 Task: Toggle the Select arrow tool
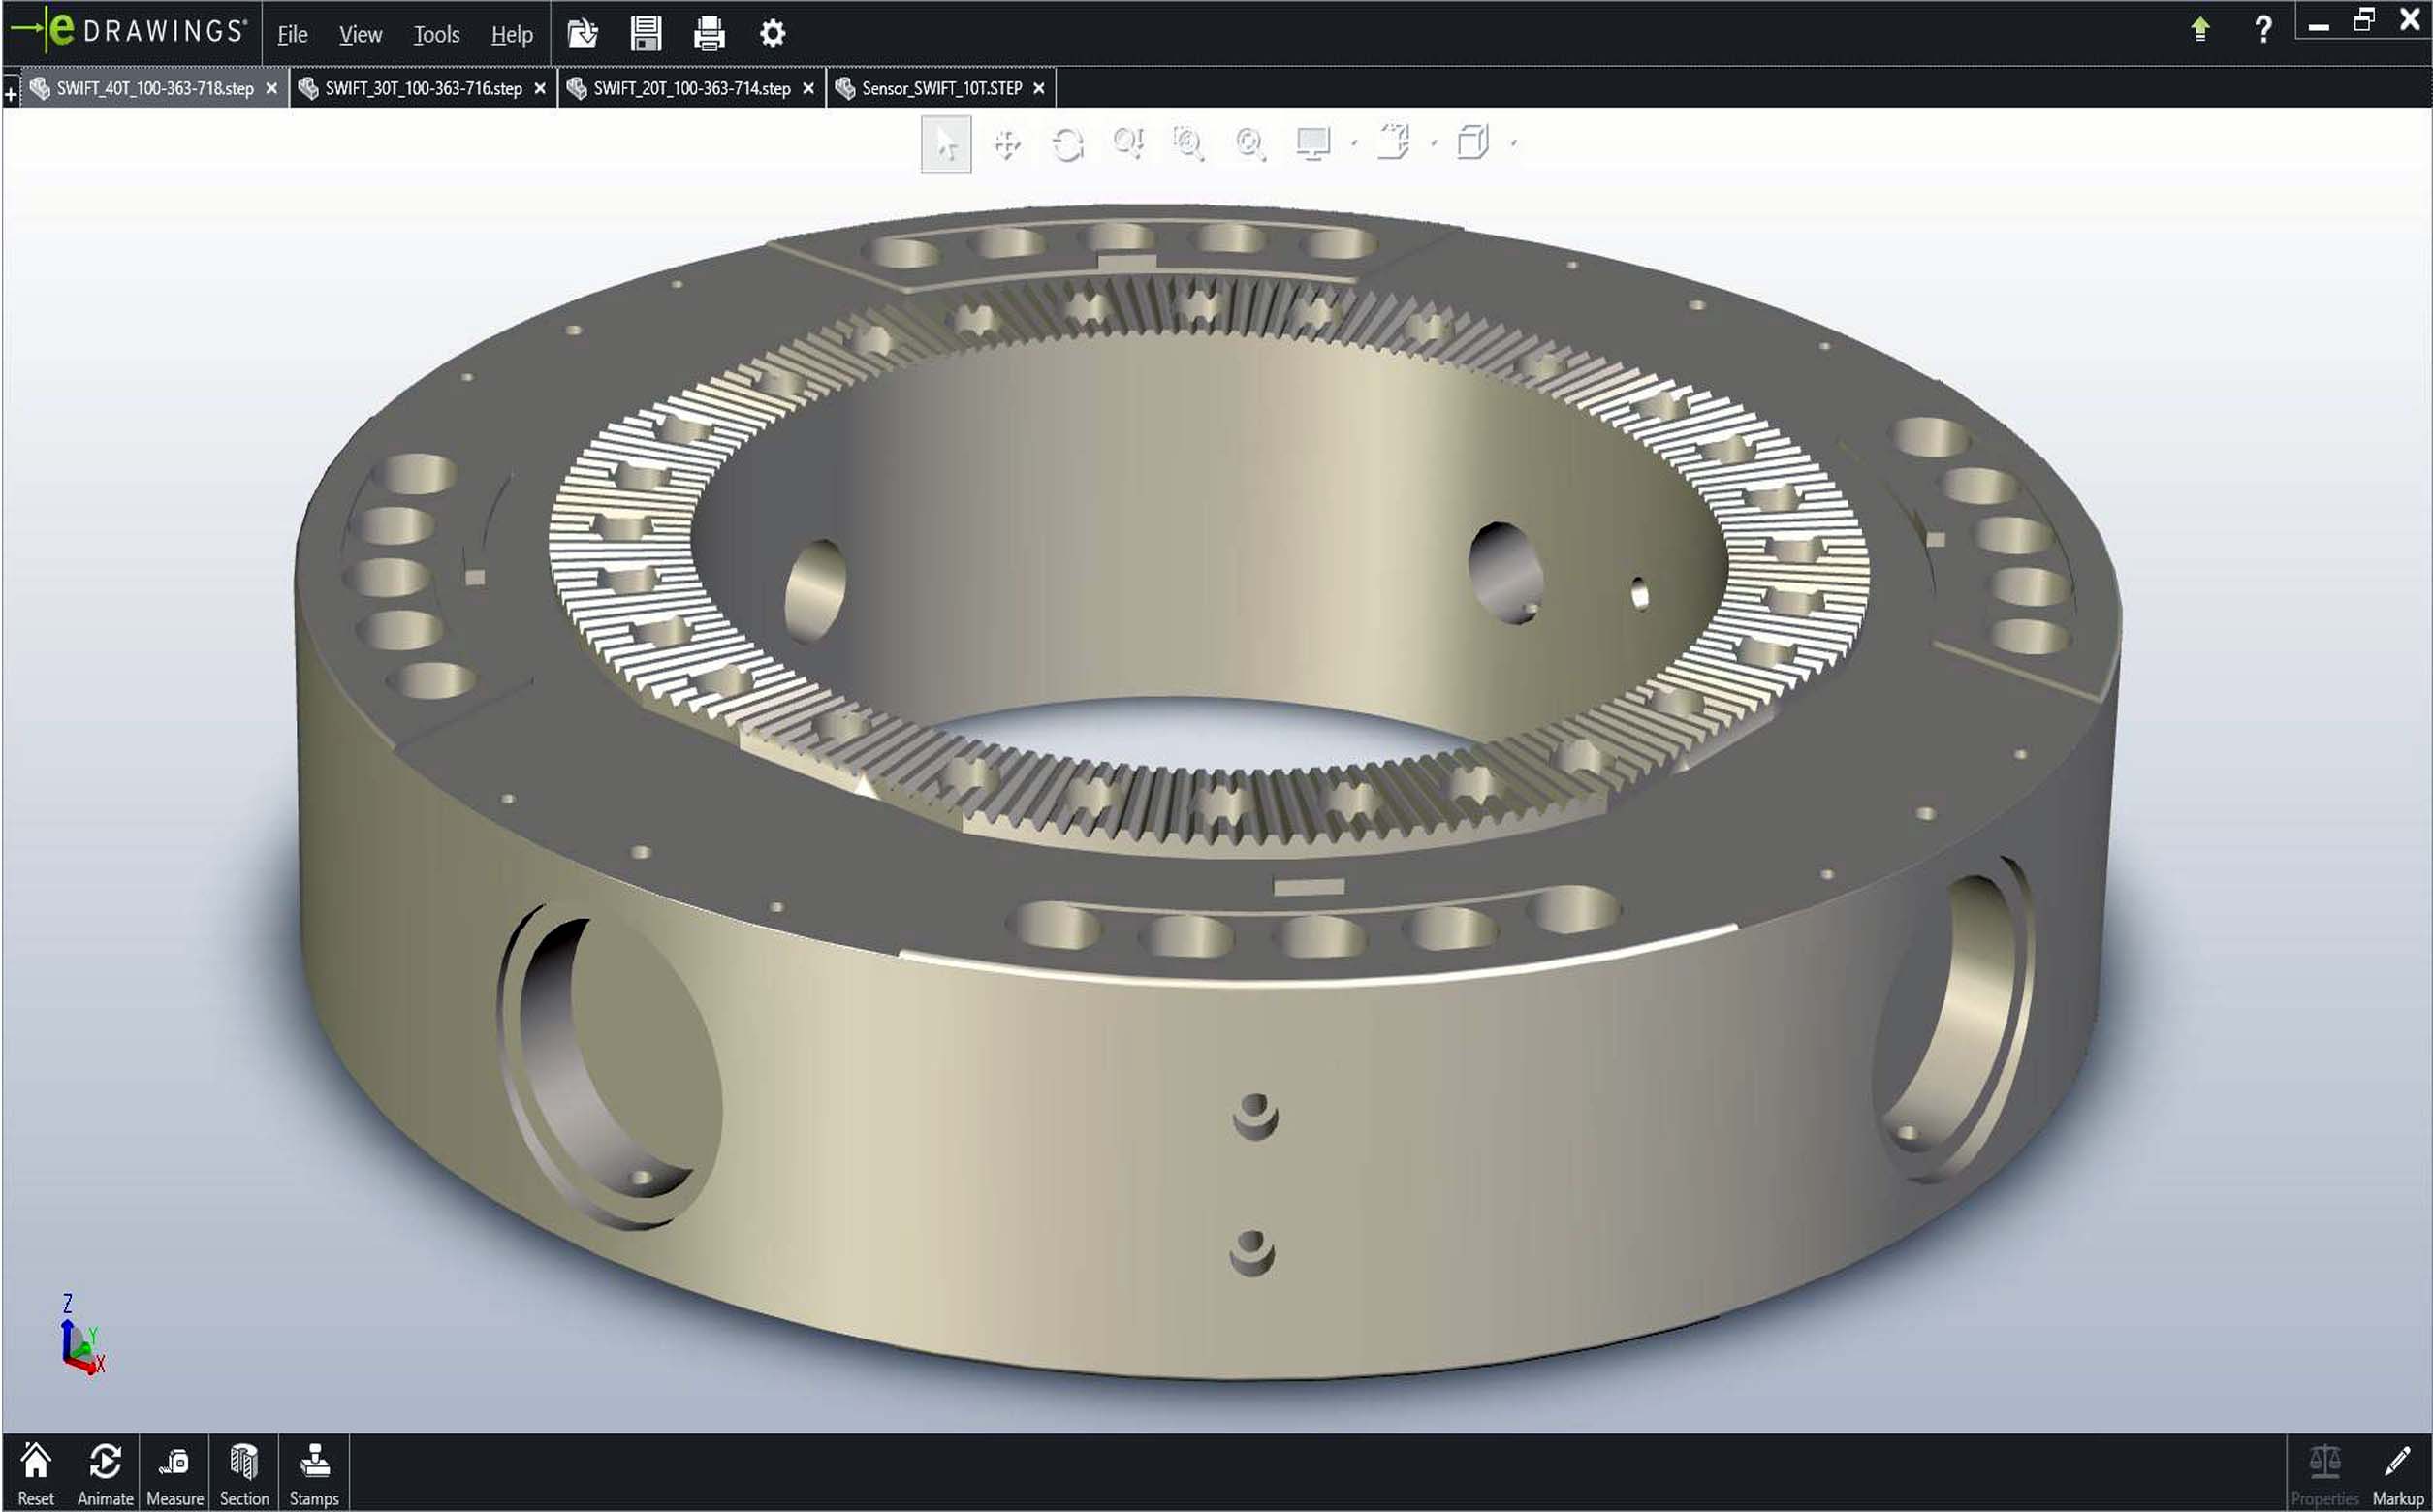(945, 144)
